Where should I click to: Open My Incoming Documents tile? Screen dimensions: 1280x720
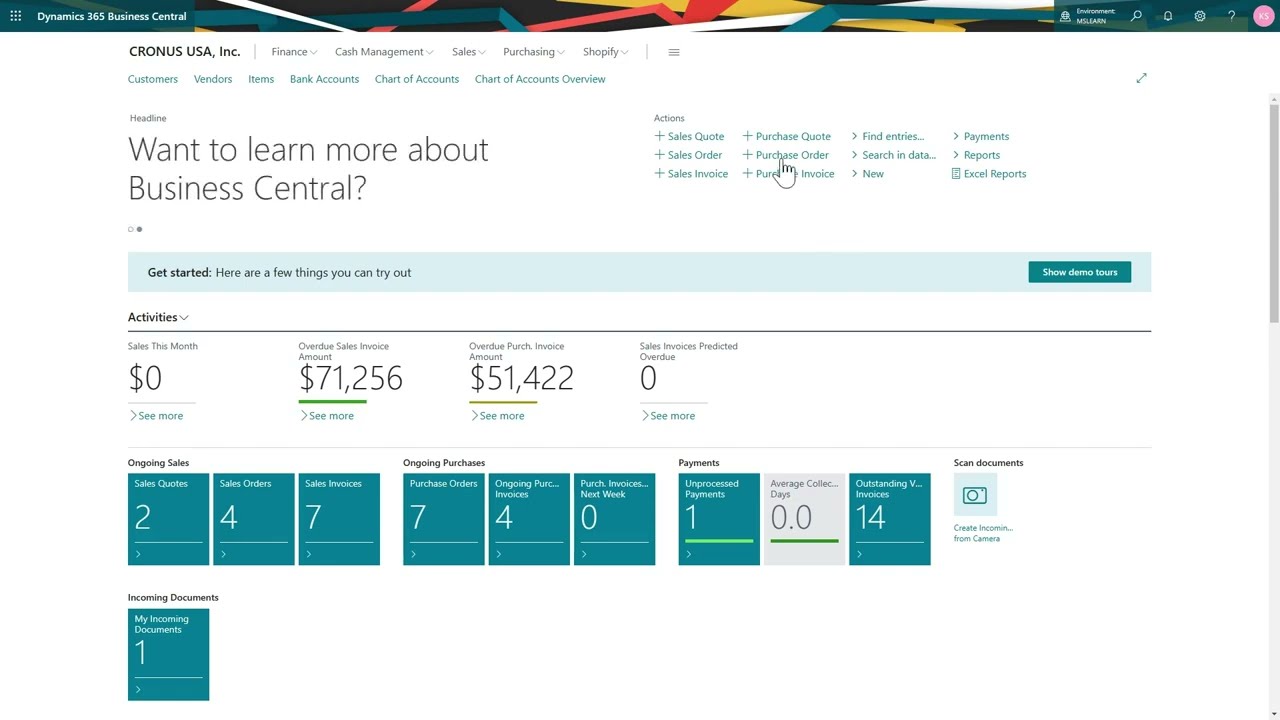(168, 654)
